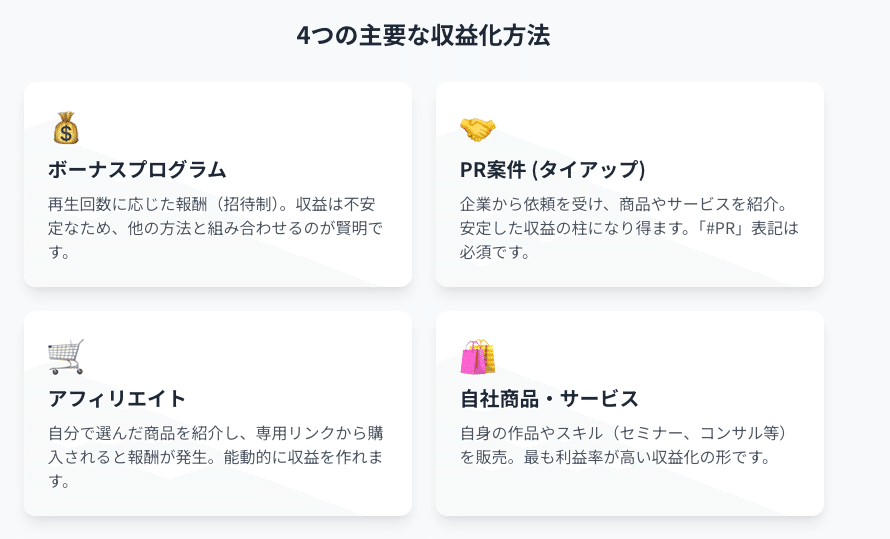Screen dimensions: 890x539
Task: Click the affiliate description paragraph
Action: tap(216, 457)
